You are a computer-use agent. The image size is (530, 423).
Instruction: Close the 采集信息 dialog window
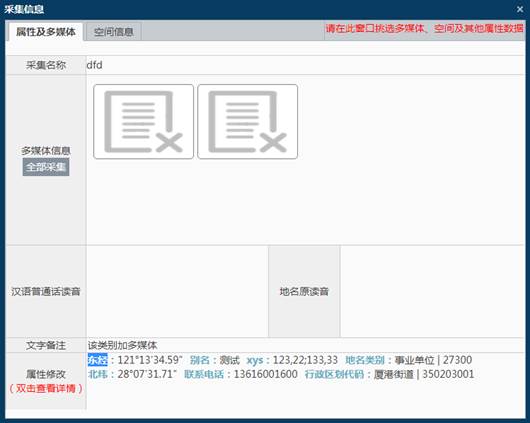[520, 9]
